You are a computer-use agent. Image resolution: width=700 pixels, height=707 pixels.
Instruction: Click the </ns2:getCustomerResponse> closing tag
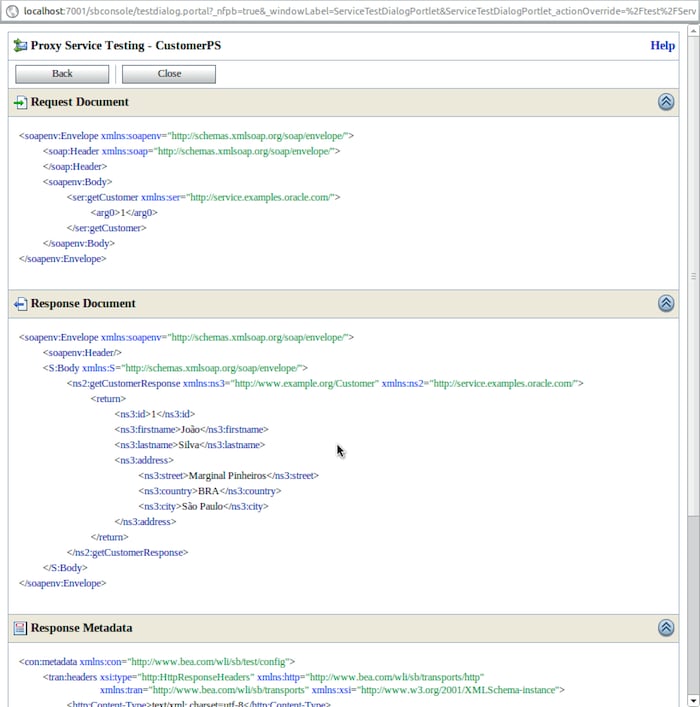[127, 552]
